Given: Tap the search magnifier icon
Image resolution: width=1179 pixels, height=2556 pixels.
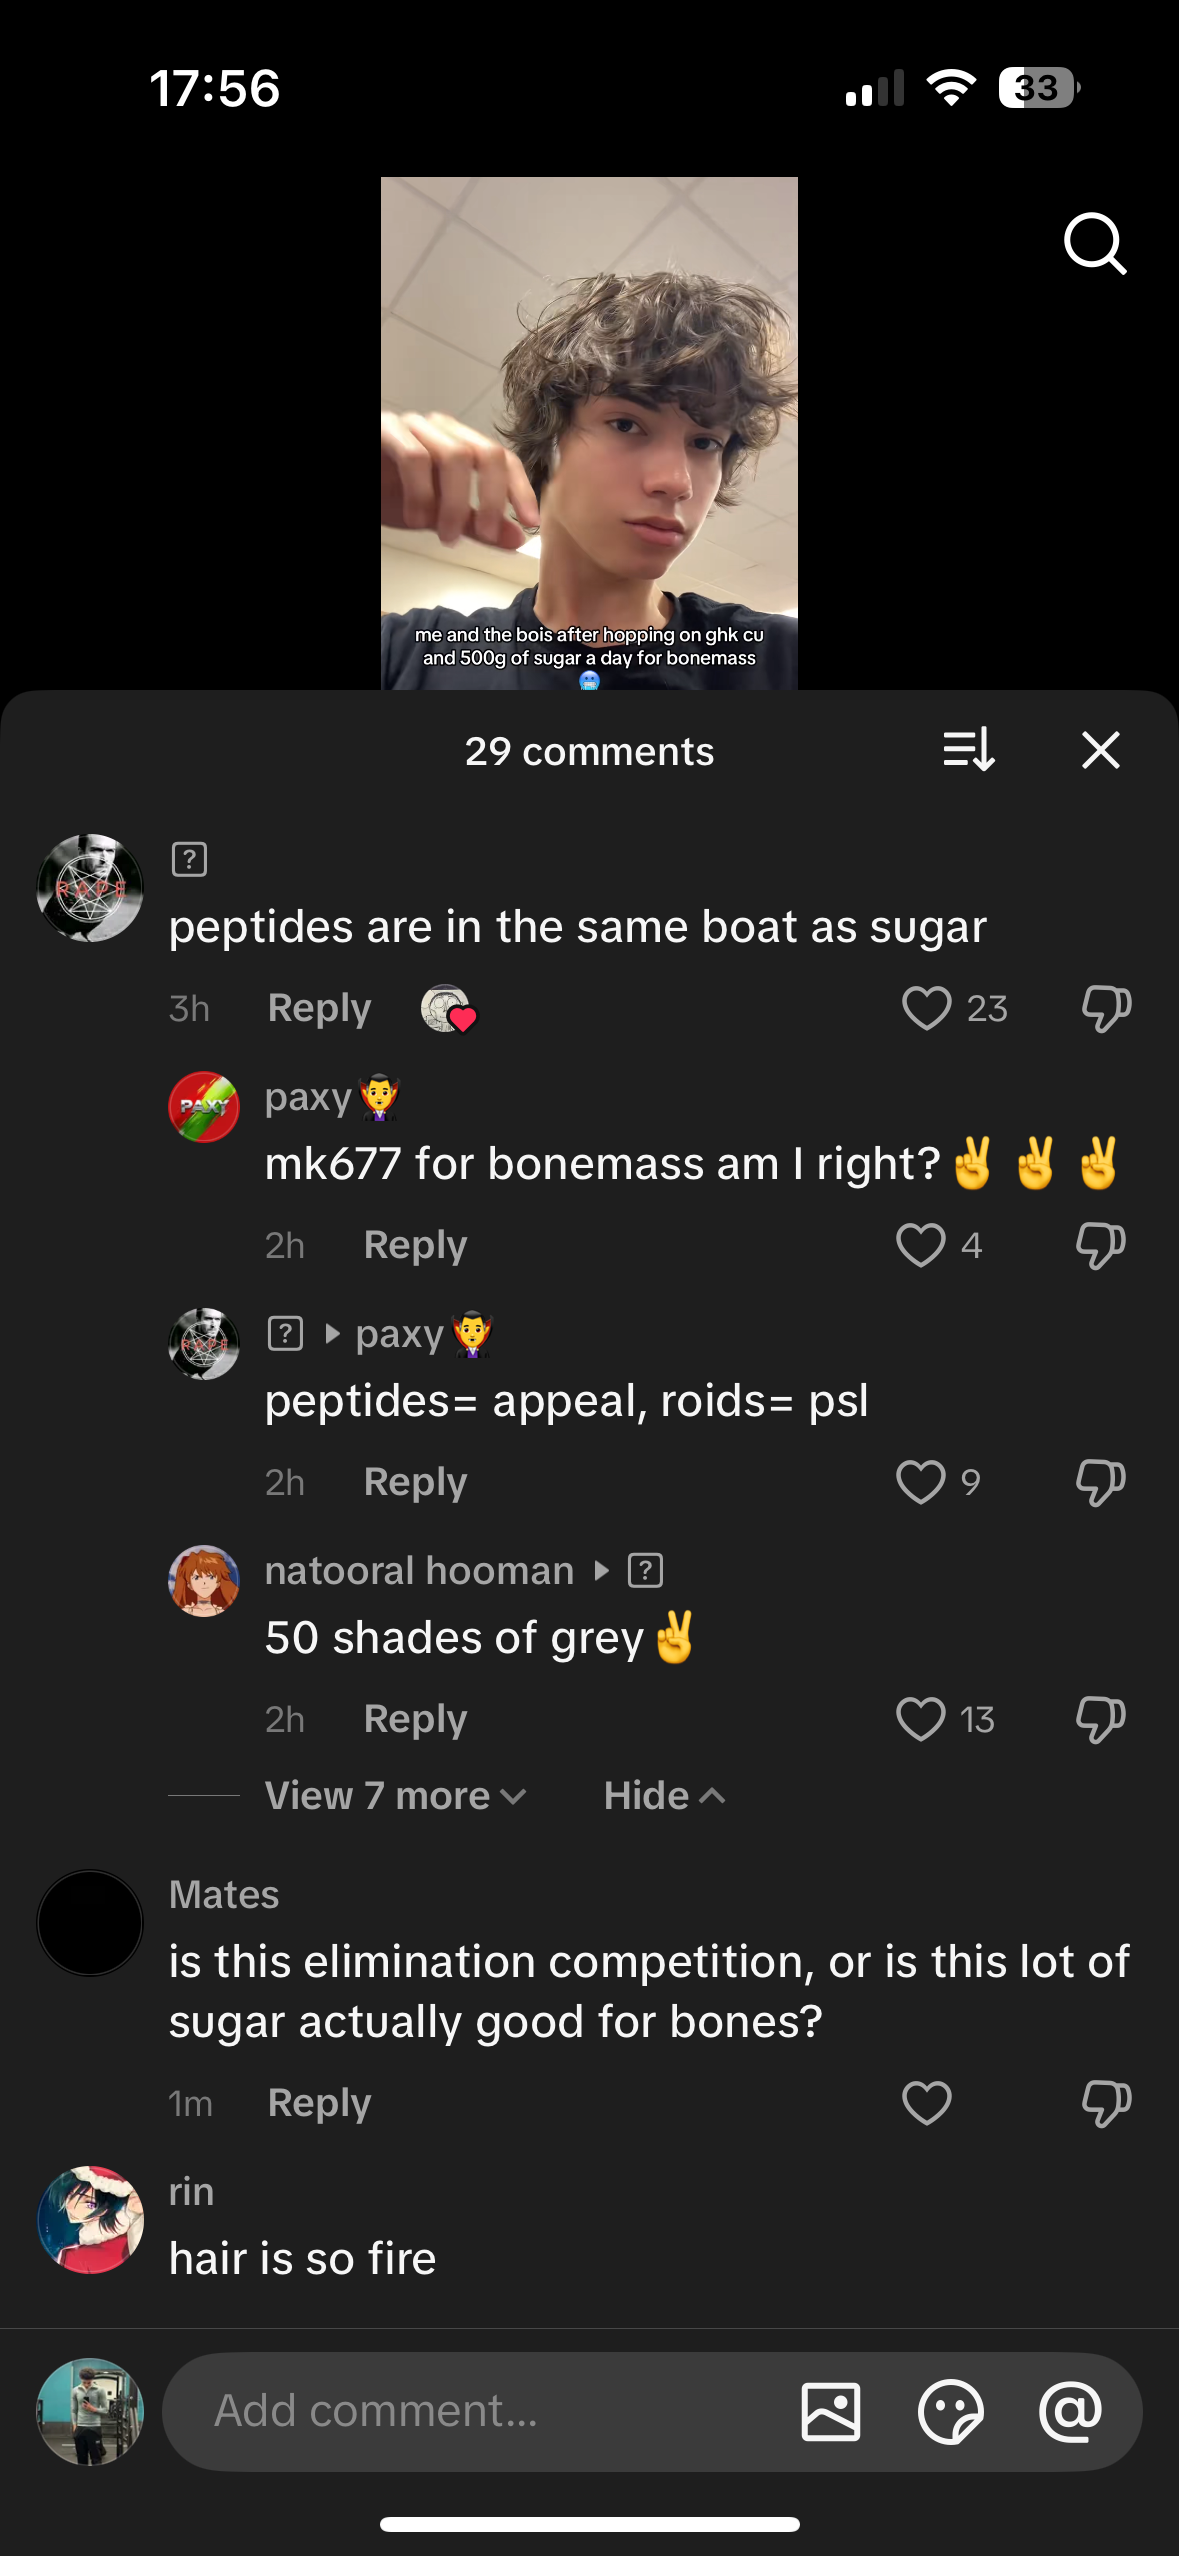Looking at the screenshot, I should click(1095, 243).
